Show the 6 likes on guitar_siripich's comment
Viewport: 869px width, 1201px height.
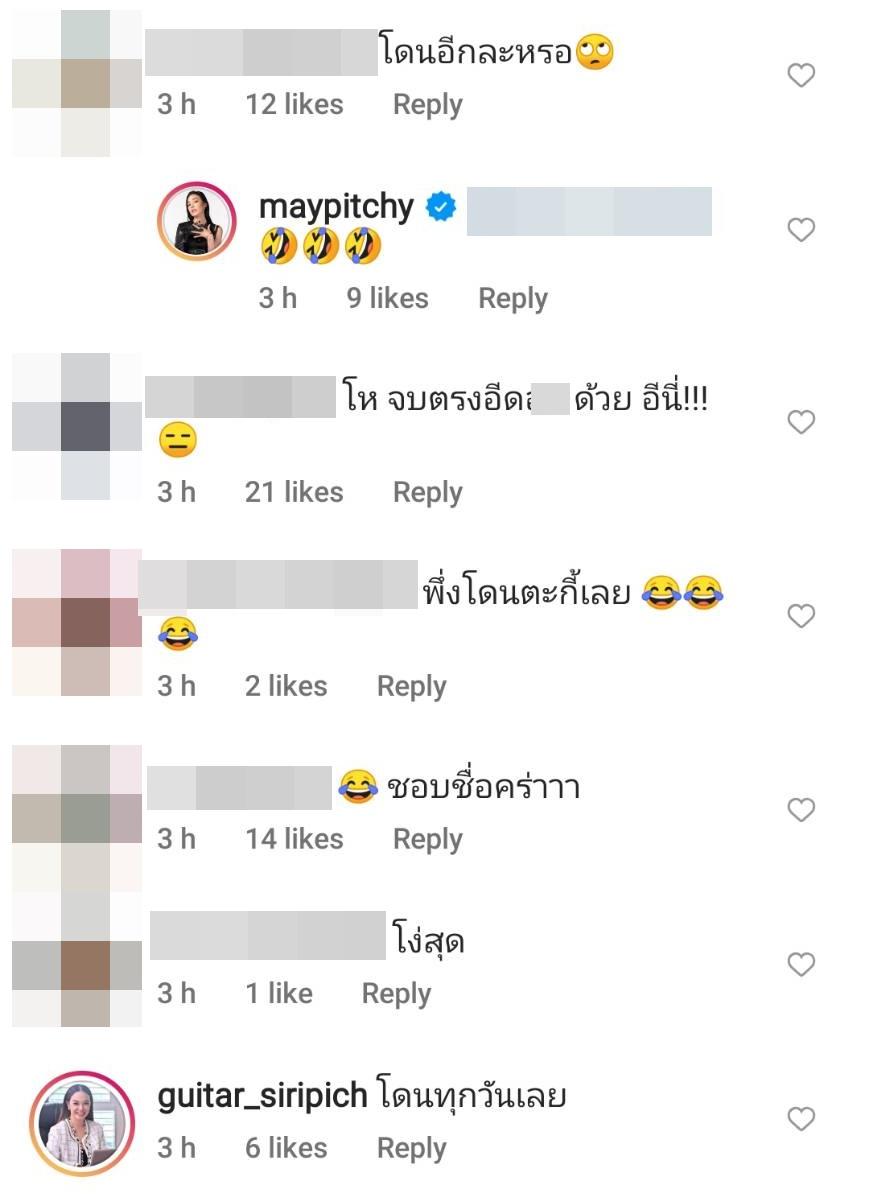tap(286, 1149)
